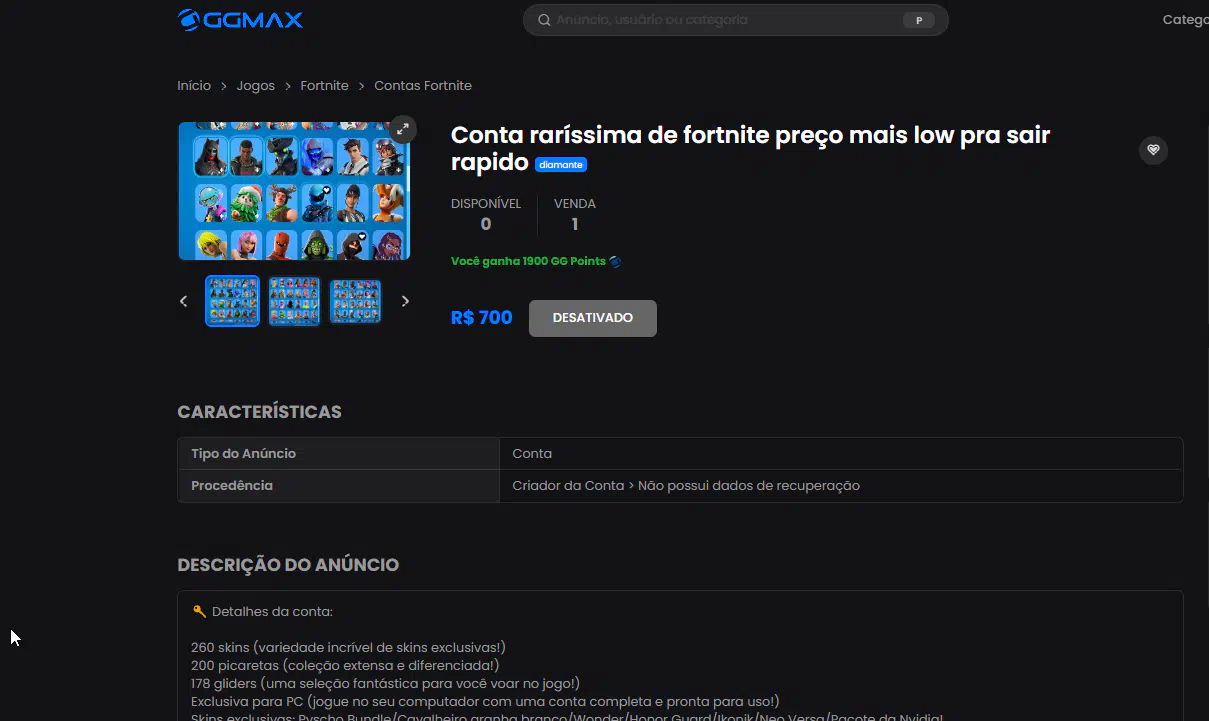This screenshot has height=721, width=1209.
Task: Click the diamante seller badge
Action: (x=561, y=164)
